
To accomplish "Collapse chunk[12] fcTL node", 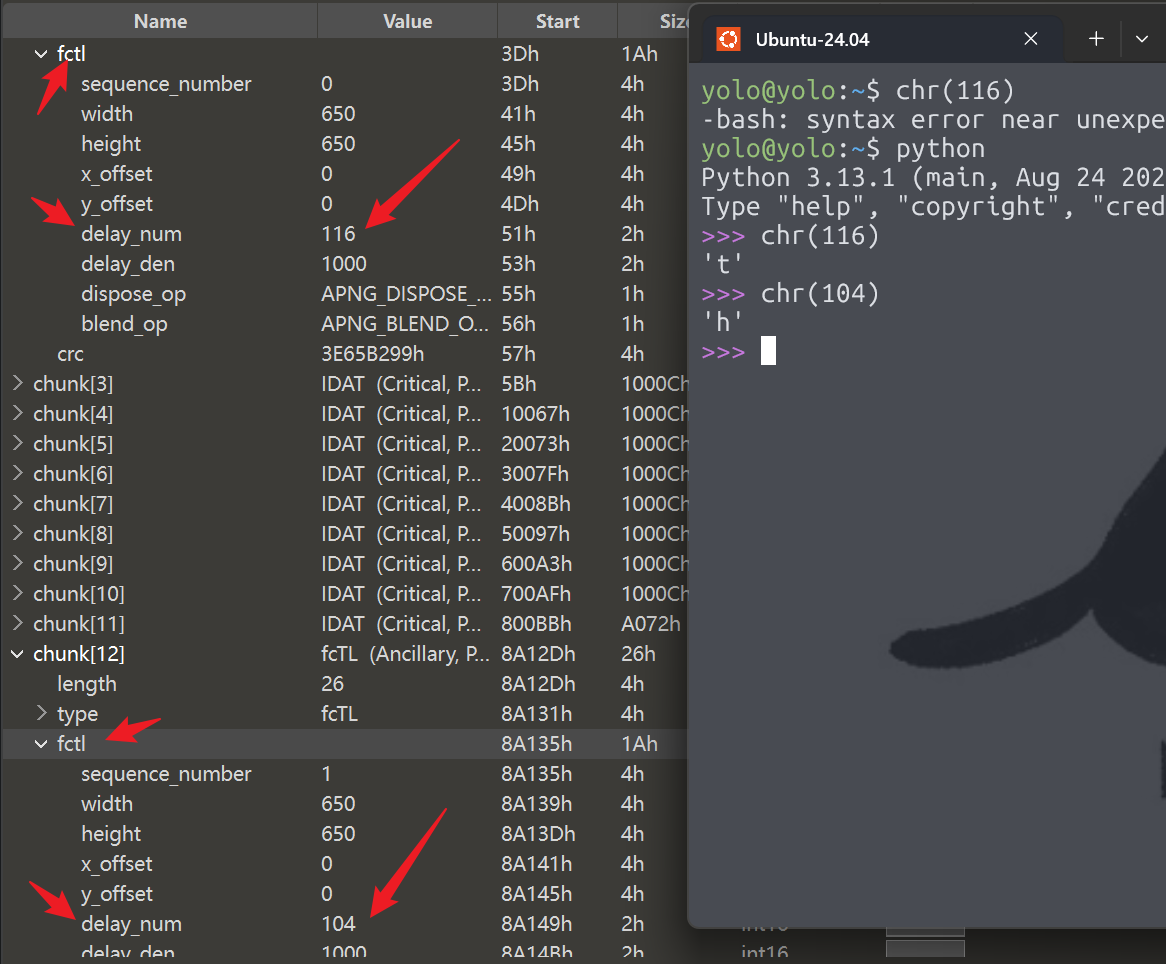I will point(17,654).
